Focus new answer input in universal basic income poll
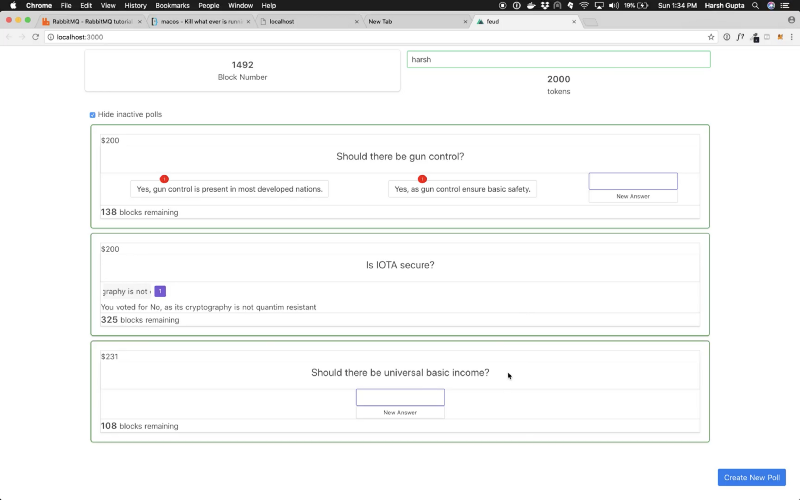Image resolution: width=800 pixels, height=500 pixels. [400, 397]
